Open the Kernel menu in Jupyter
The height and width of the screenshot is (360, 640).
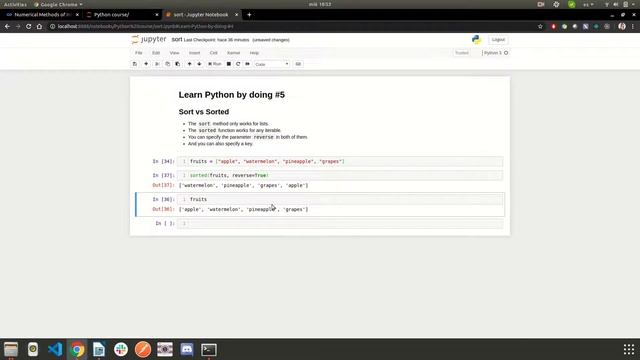point(233,53)
